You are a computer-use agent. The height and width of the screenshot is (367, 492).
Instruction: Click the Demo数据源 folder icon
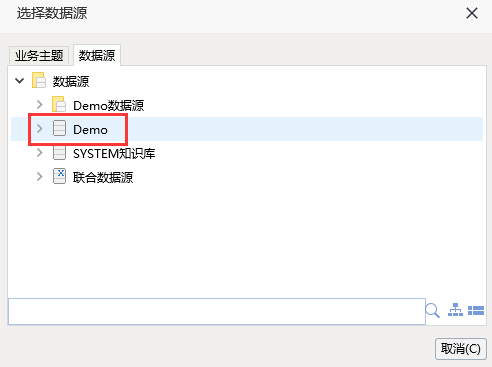point(59,104)
